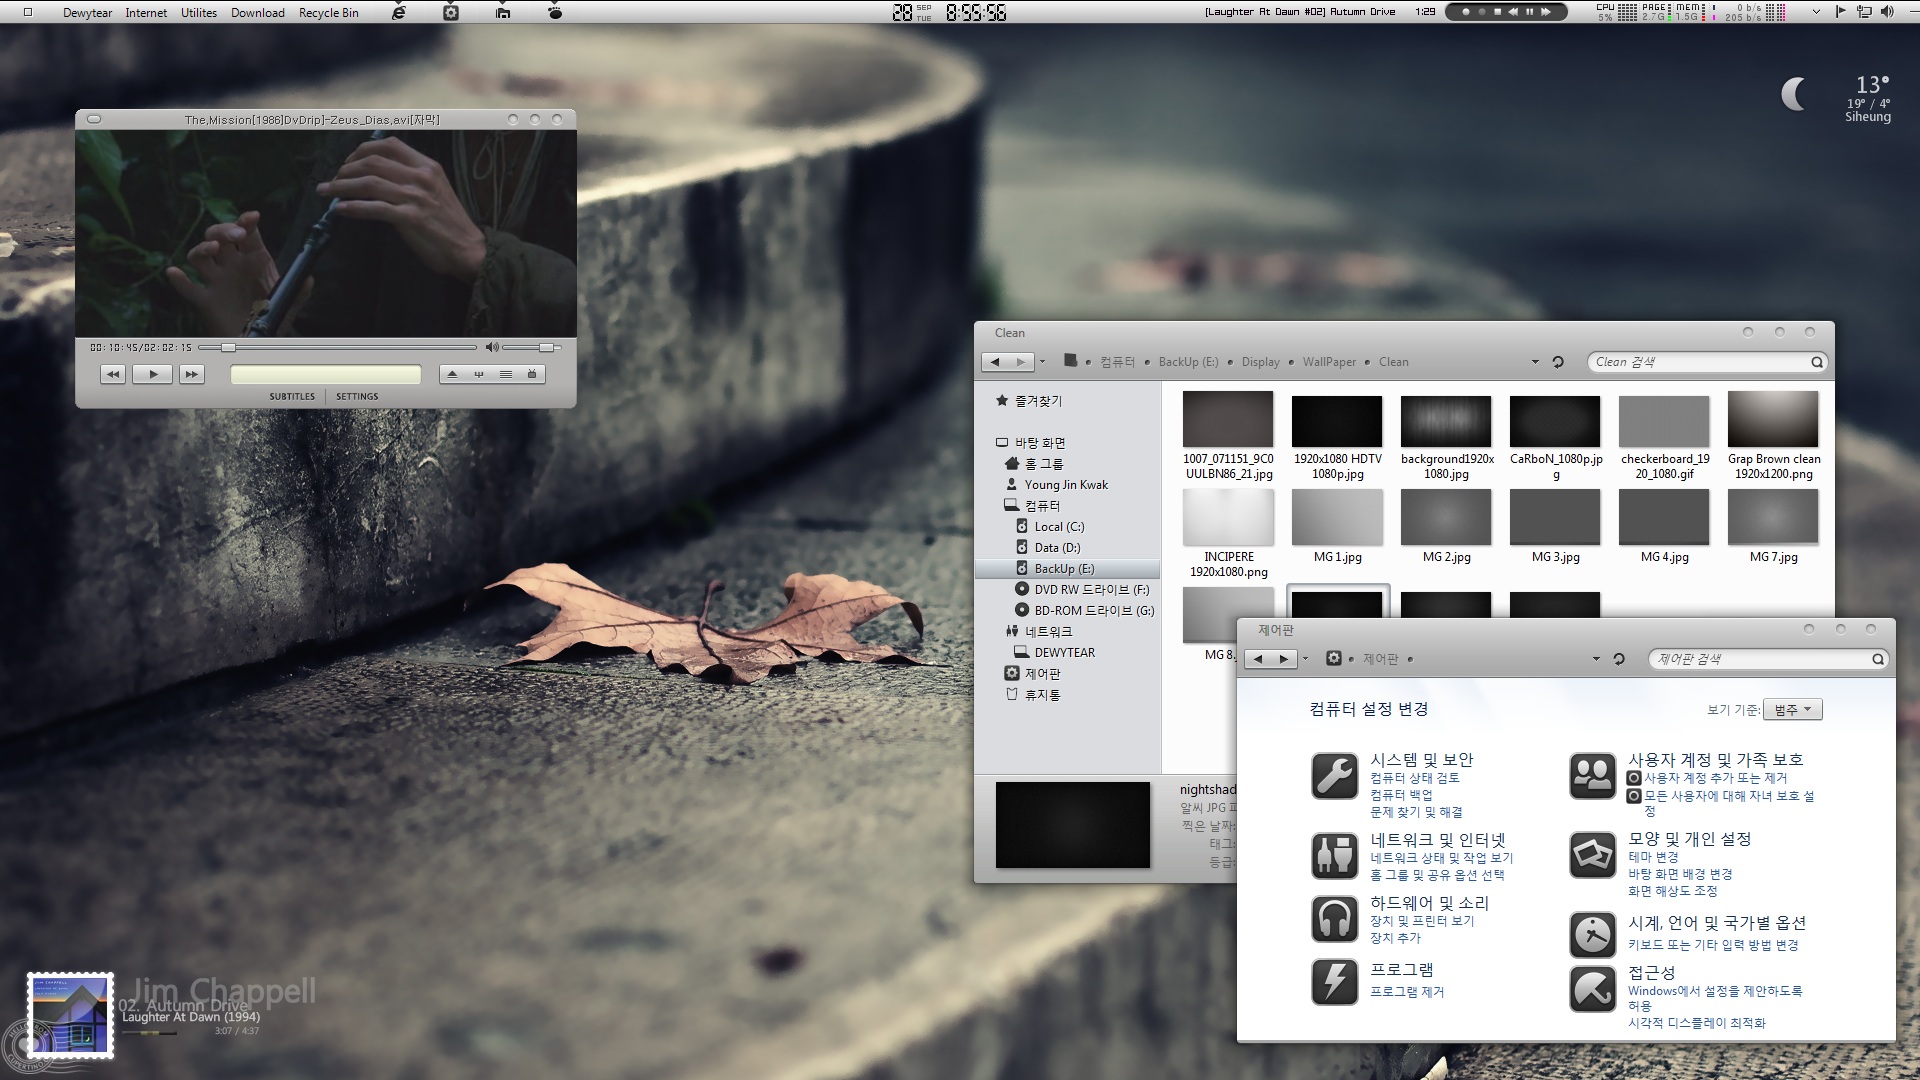Viewport: 1920px width, 1080px height.
Task: Expand hidden tray icons chevron
Action: pyautogui.click(x=1816, y=12)
